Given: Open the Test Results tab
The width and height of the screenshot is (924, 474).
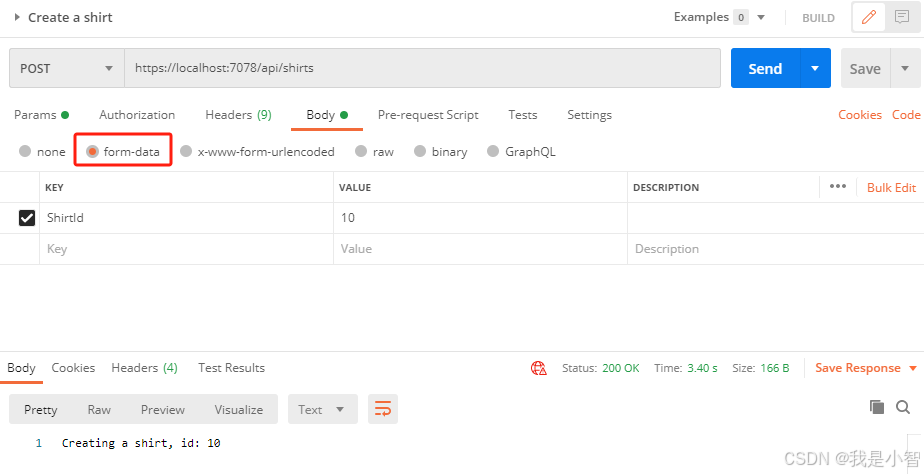Looking at the screenshot, I should tap(231, 368).
